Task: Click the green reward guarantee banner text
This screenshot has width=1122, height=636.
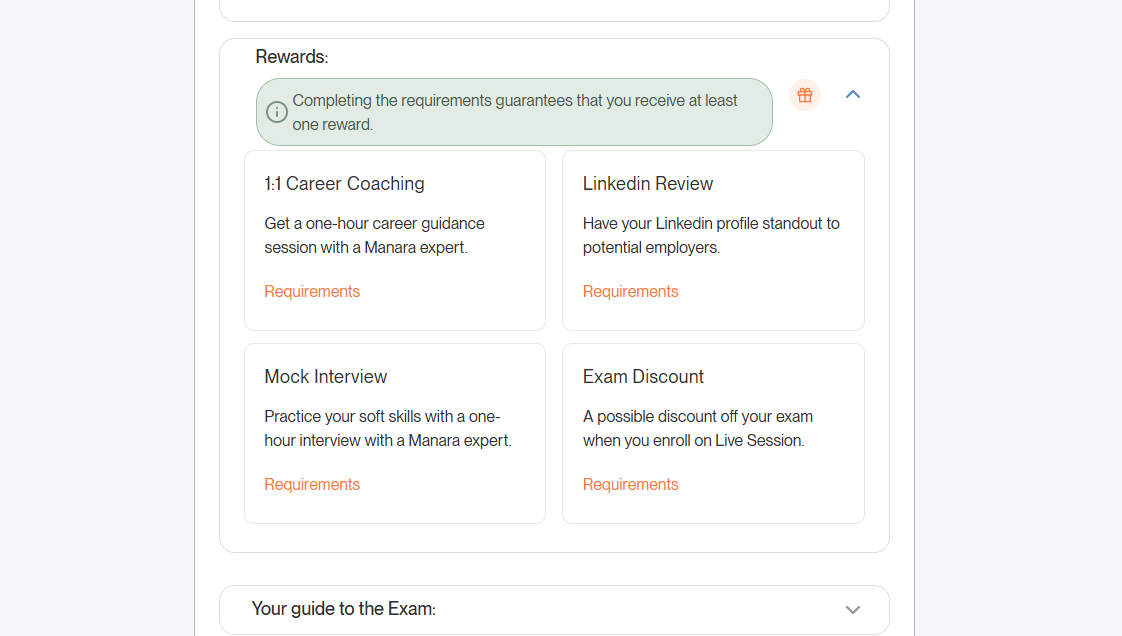Action: [x=514, y=112]
